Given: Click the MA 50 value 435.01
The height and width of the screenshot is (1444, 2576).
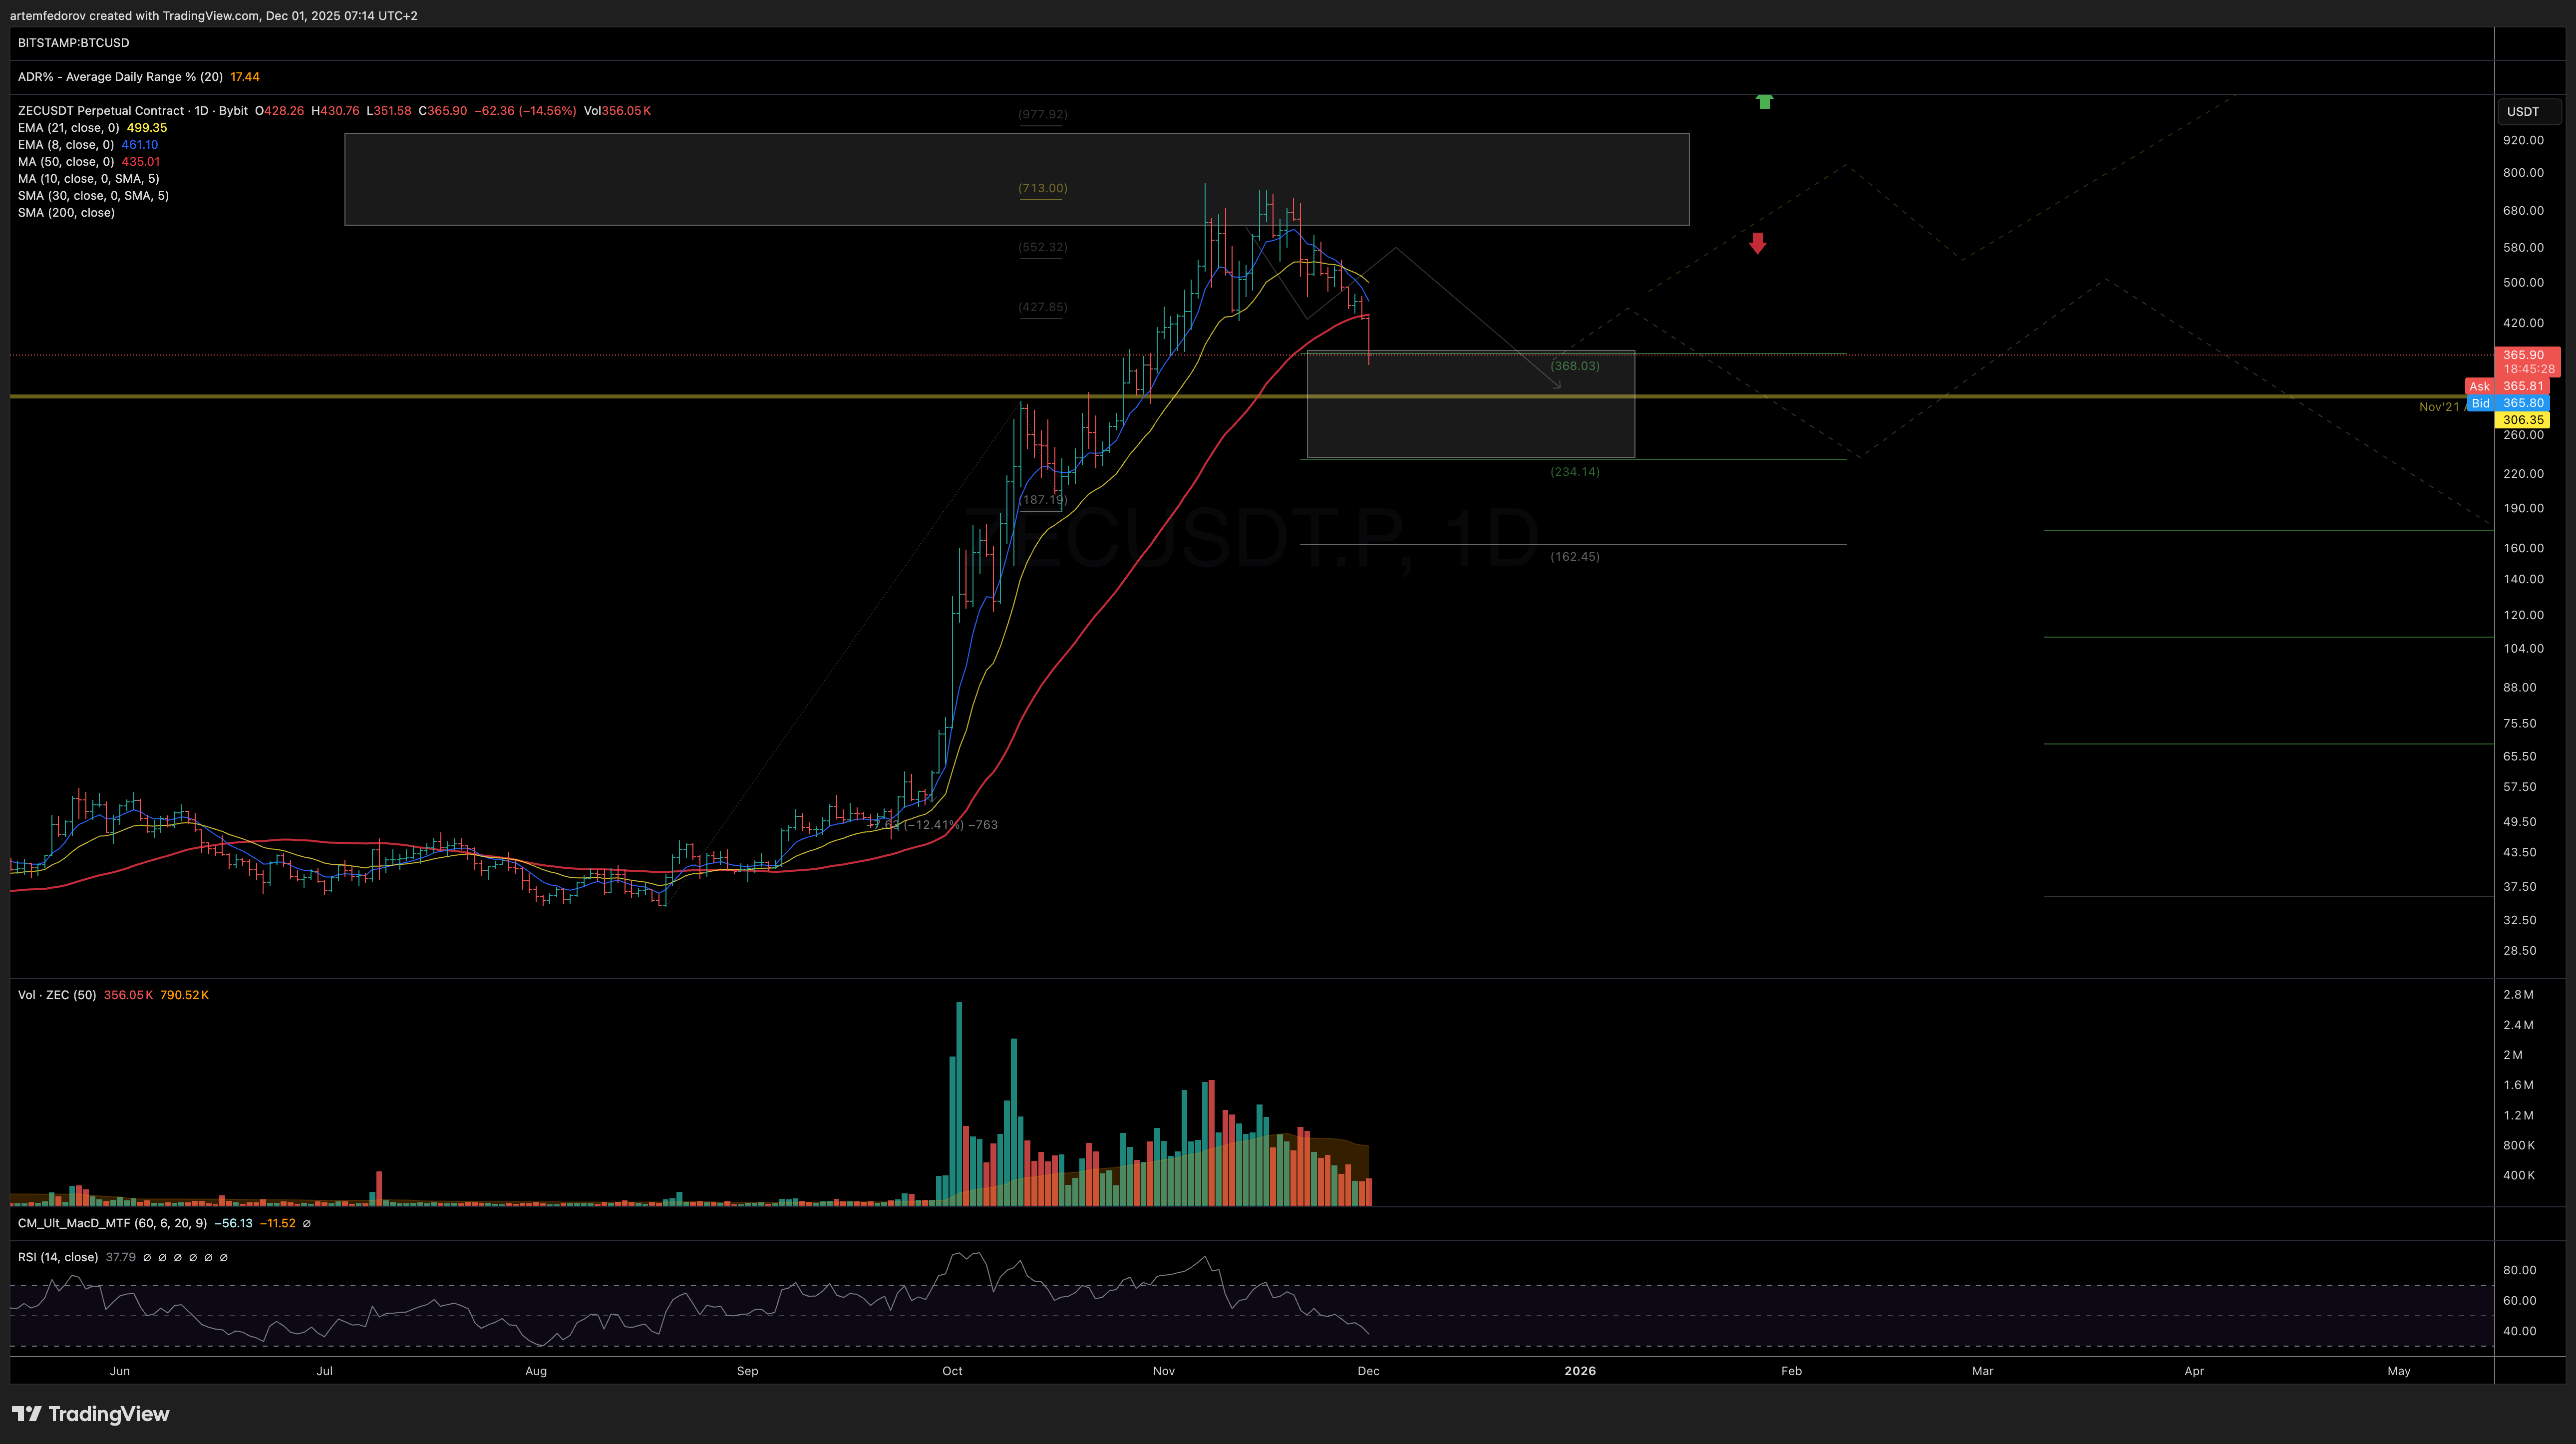Looking at the screenshot, I should (141, 162).
